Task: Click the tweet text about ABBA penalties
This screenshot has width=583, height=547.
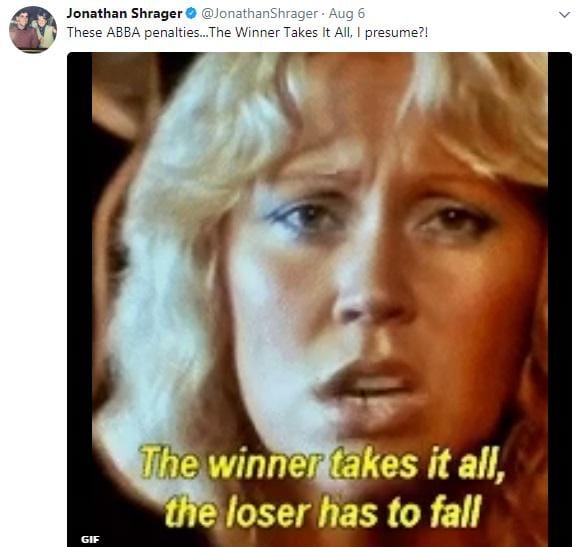Action: pos(248,33)
